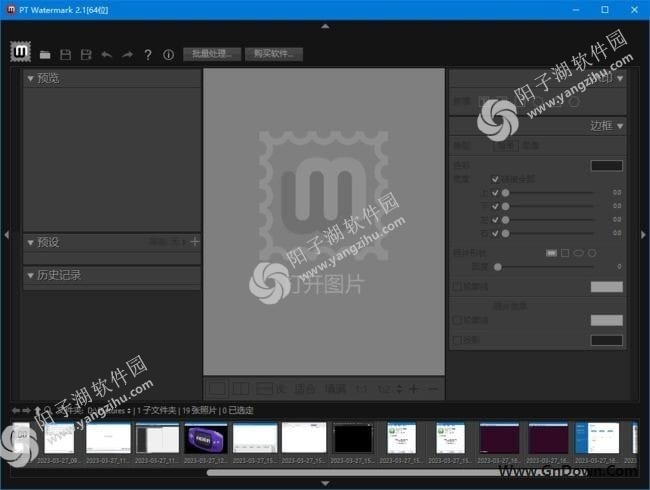
Task: Collapse the bottom filmstrip with the down arrow
Action: pos(325,483)
